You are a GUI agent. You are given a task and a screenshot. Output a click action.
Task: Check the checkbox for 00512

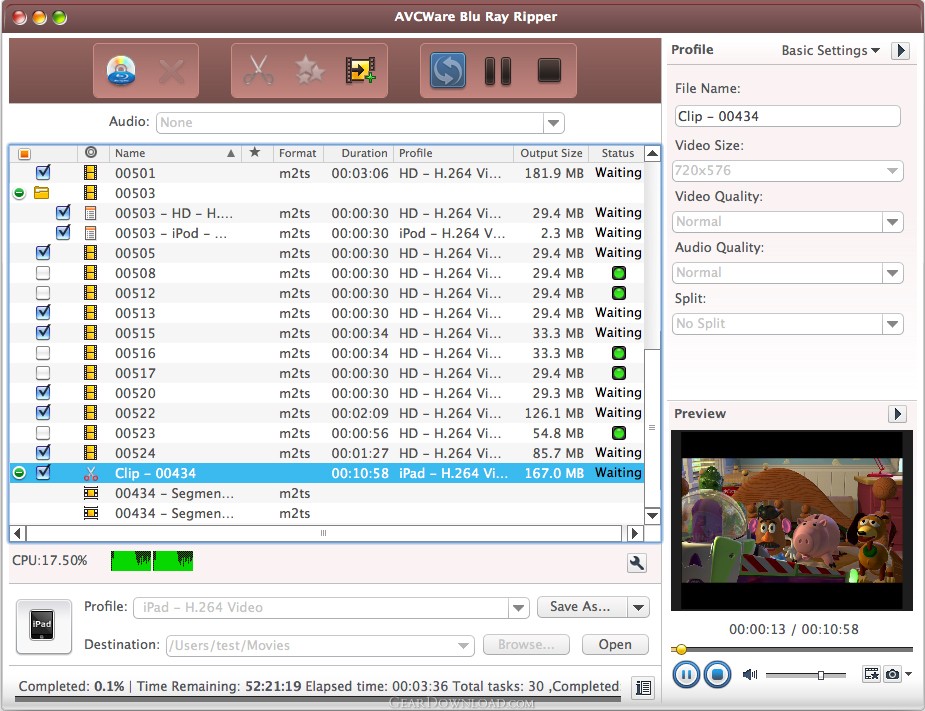pos(42,293)
